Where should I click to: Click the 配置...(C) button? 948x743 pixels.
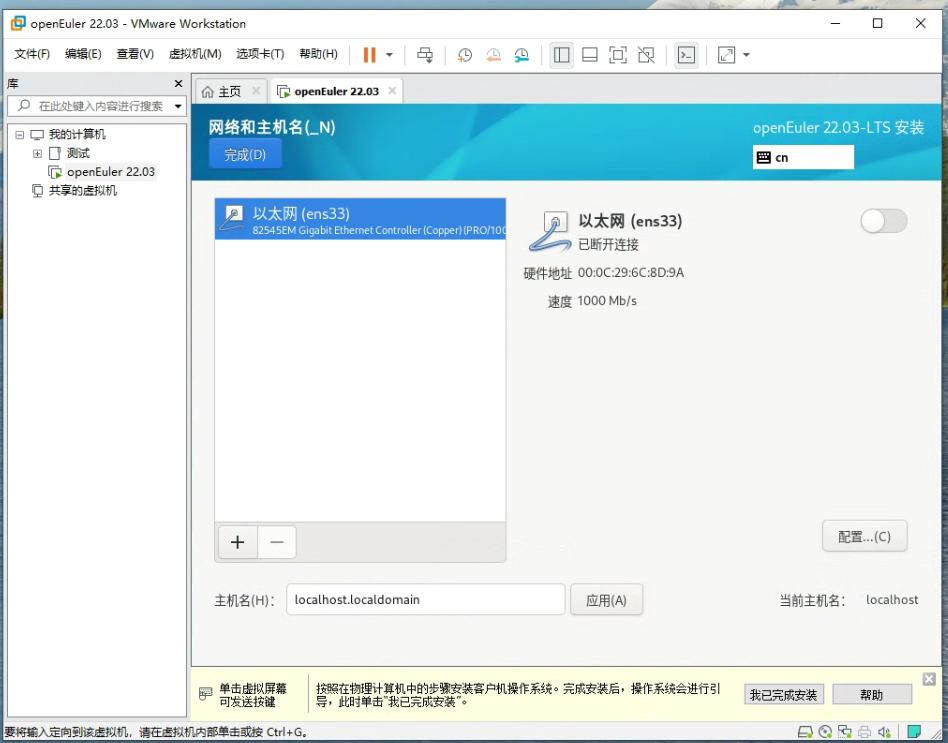[865, 536]
